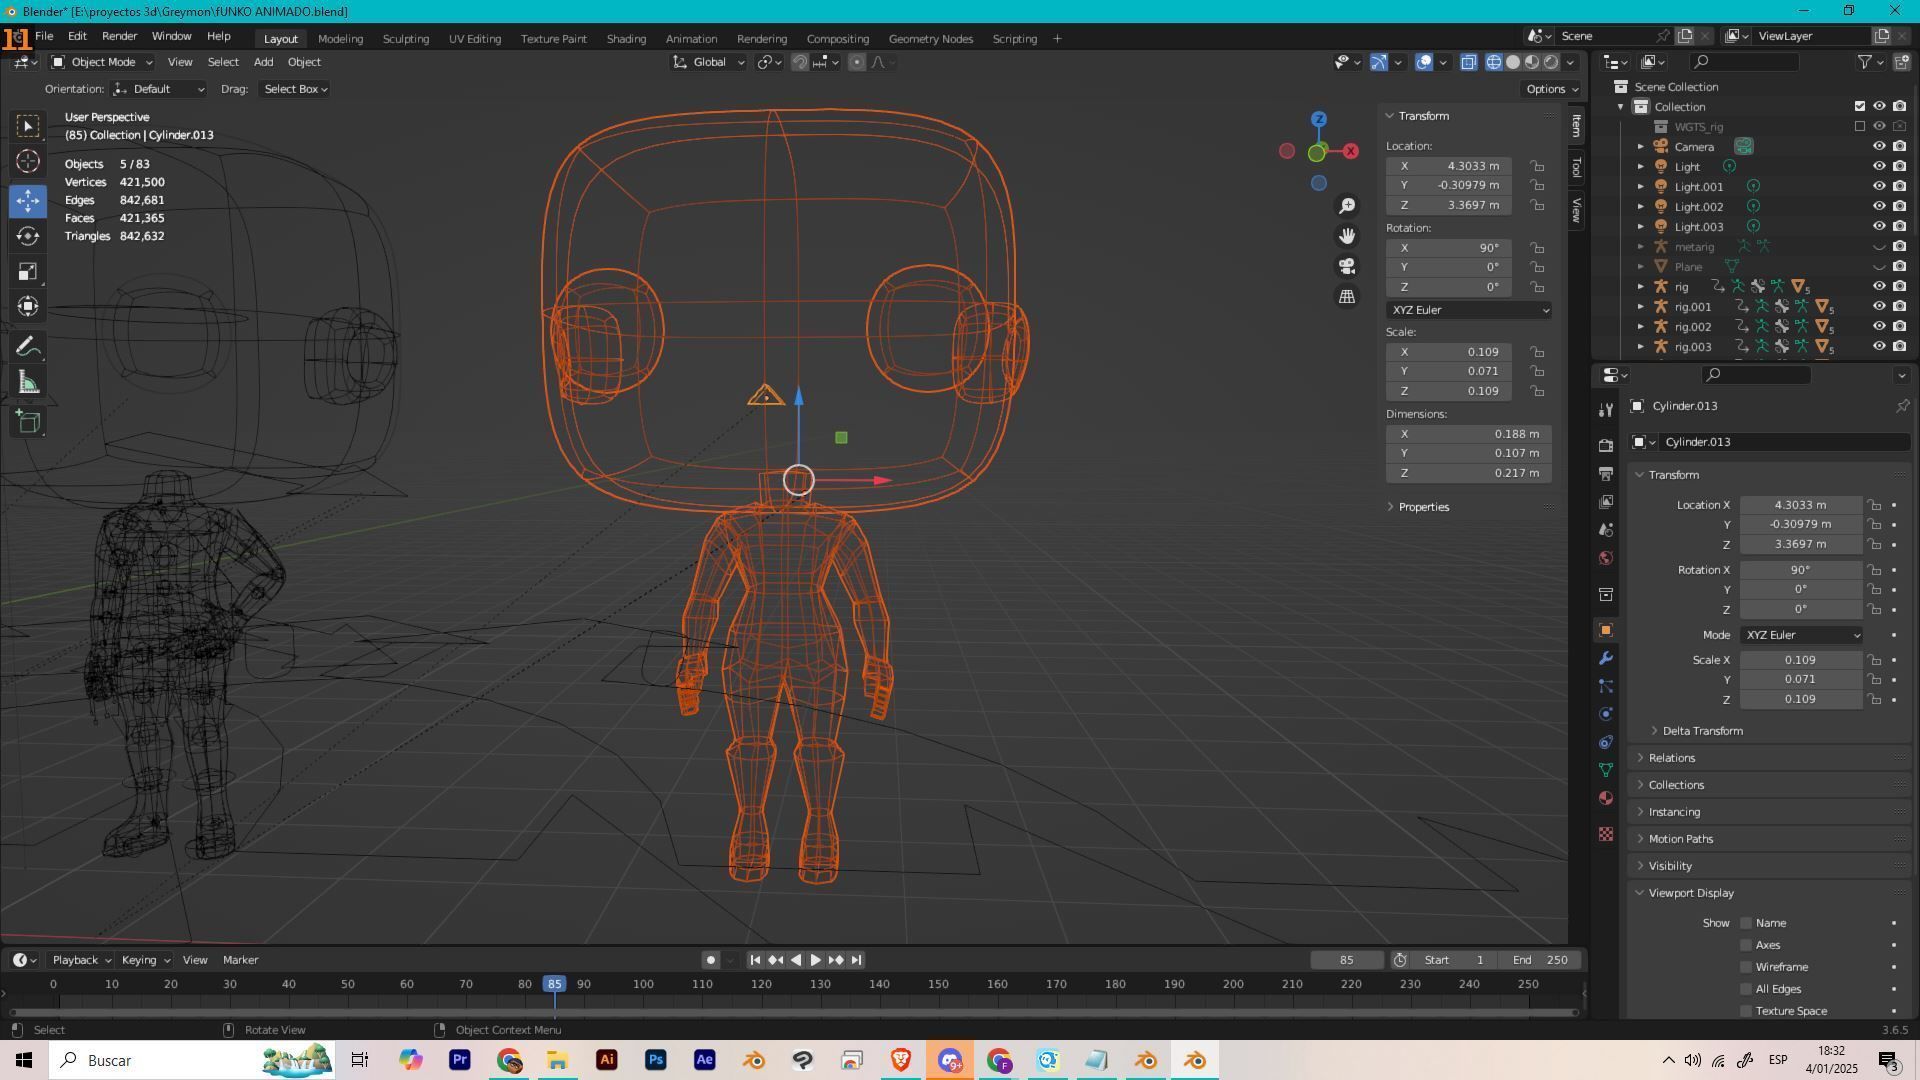
Task: Exclude Collection with its checkbox
Action: tap(1860, 106)
